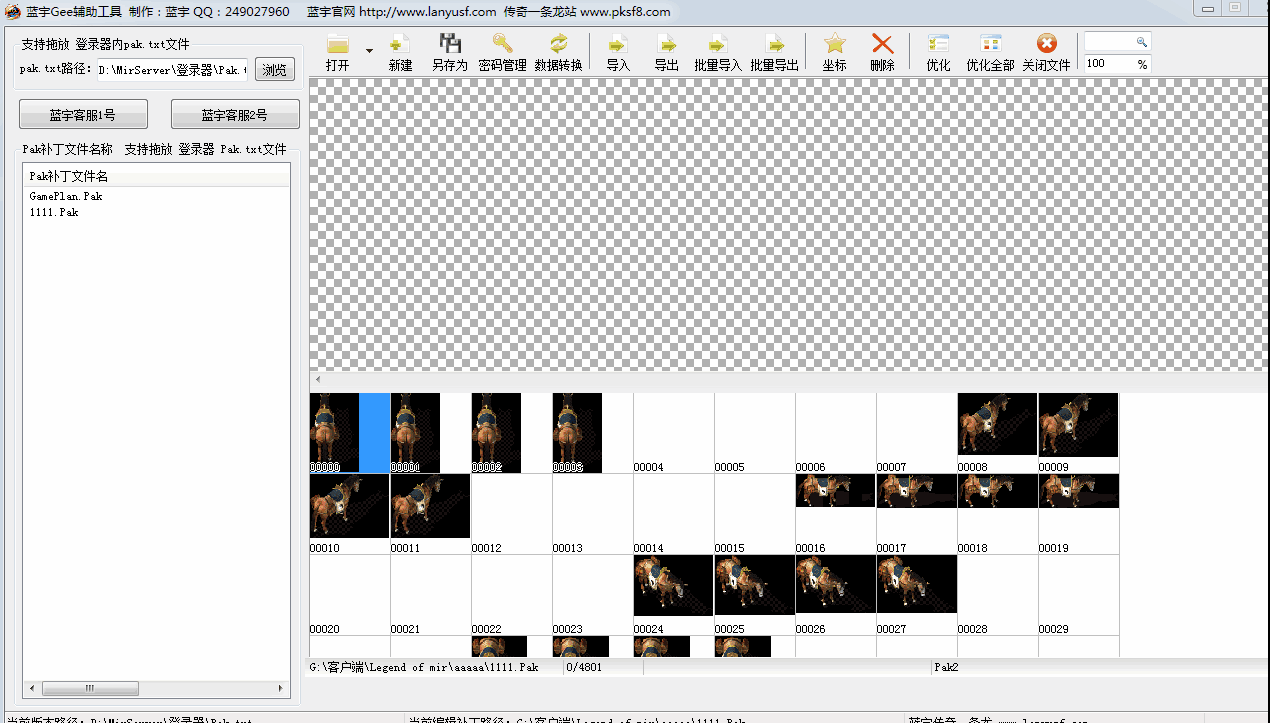Select empty image slot 00020
Image resolution: width=1270 pixels, height=723 pixels.
tap(349, 594)
